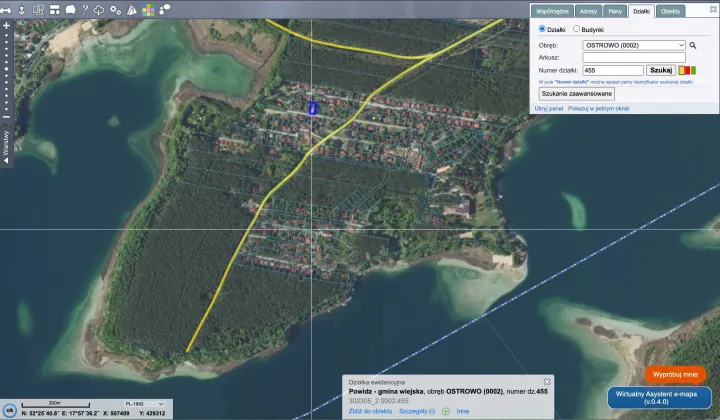Open the Obręb OSTROWO (0002) dropdown
The width and height of the screenshot is (720, 420).
point(634,45)
